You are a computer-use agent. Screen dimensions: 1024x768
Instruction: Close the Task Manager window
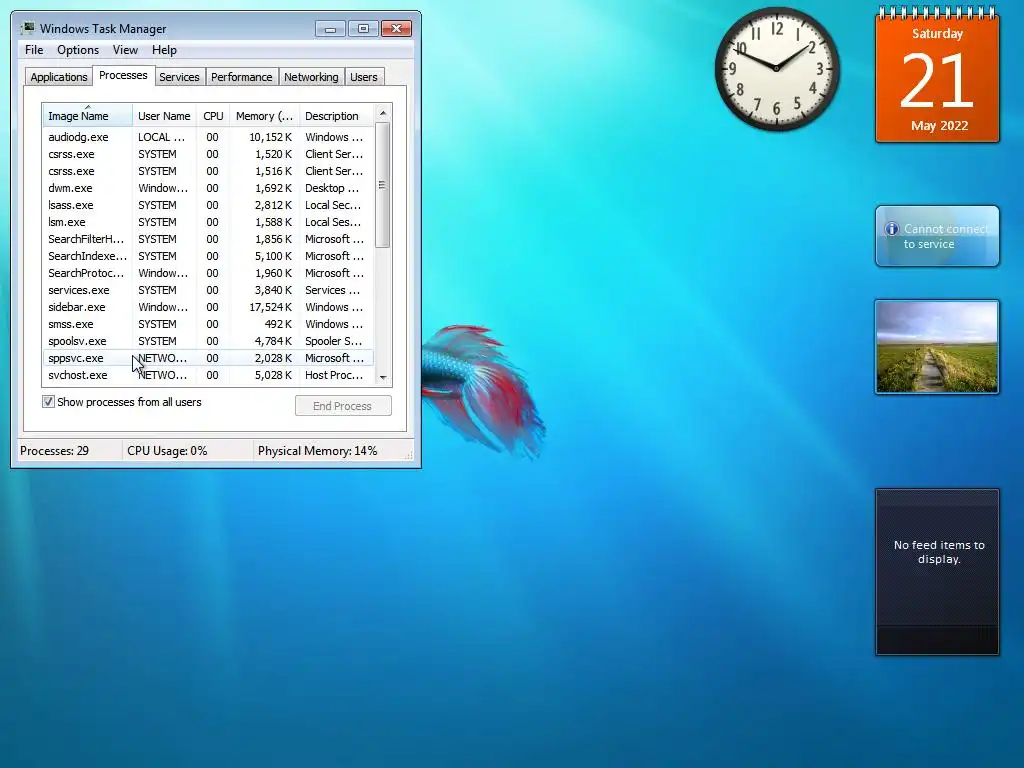coord(396,29)
